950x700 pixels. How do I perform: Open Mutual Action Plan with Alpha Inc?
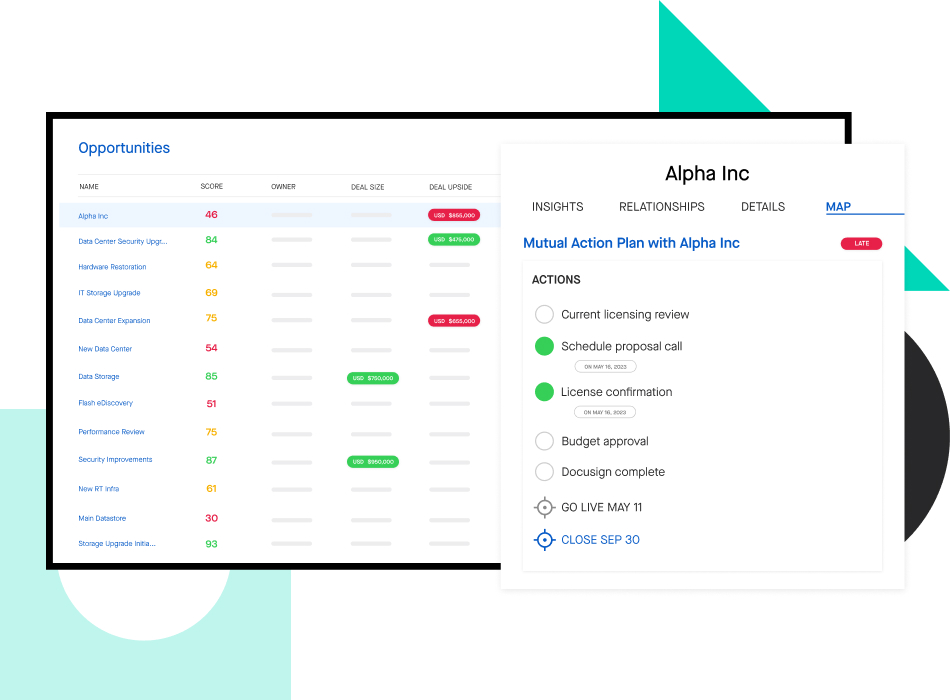[x=631, y=243]
